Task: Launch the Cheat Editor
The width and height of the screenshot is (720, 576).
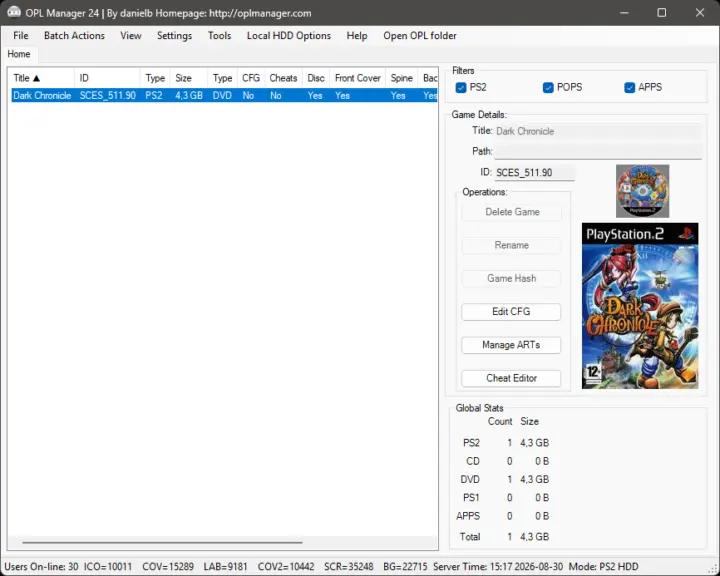Action: [x=511, y=378]
